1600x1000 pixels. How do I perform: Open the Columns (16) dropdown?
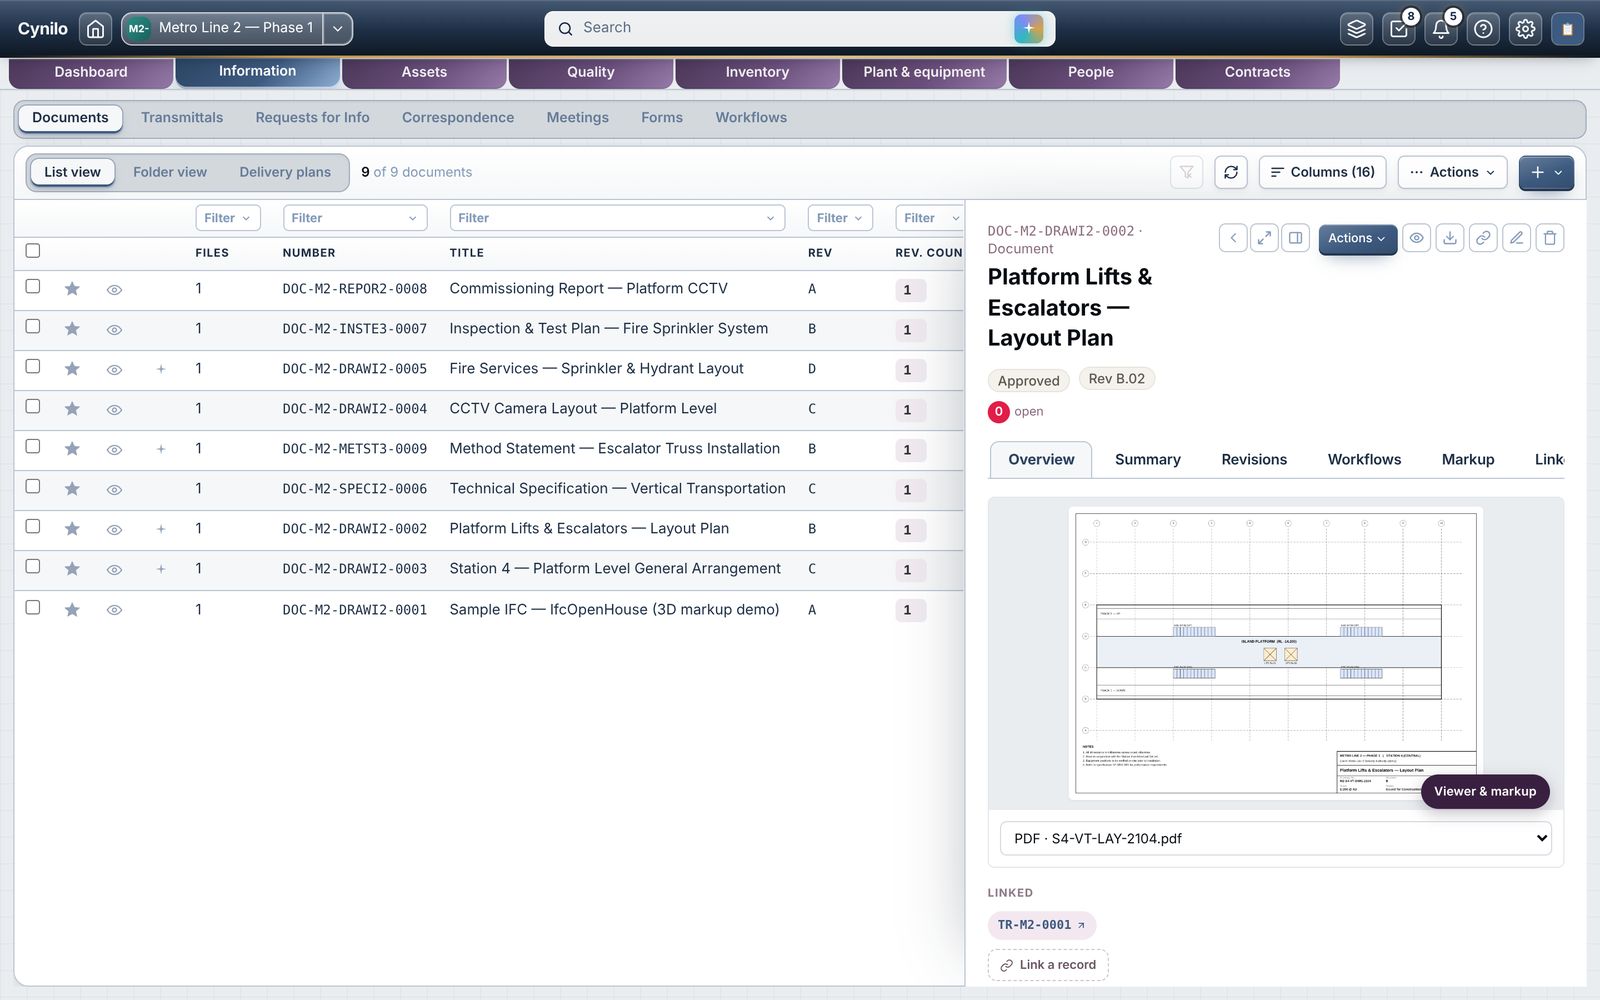[1322, 172]
